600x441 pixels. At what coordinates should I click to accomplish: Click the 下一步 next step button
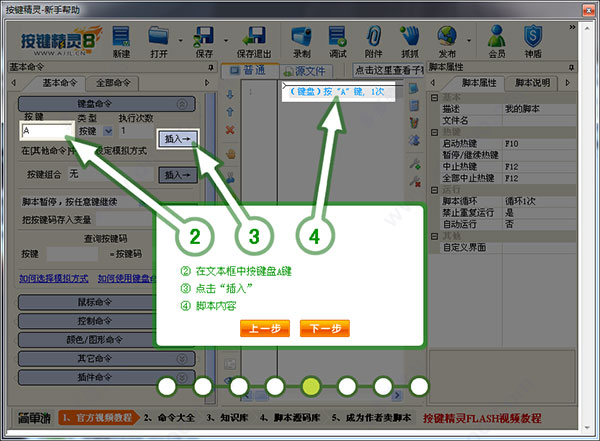[x=325, y=328]
